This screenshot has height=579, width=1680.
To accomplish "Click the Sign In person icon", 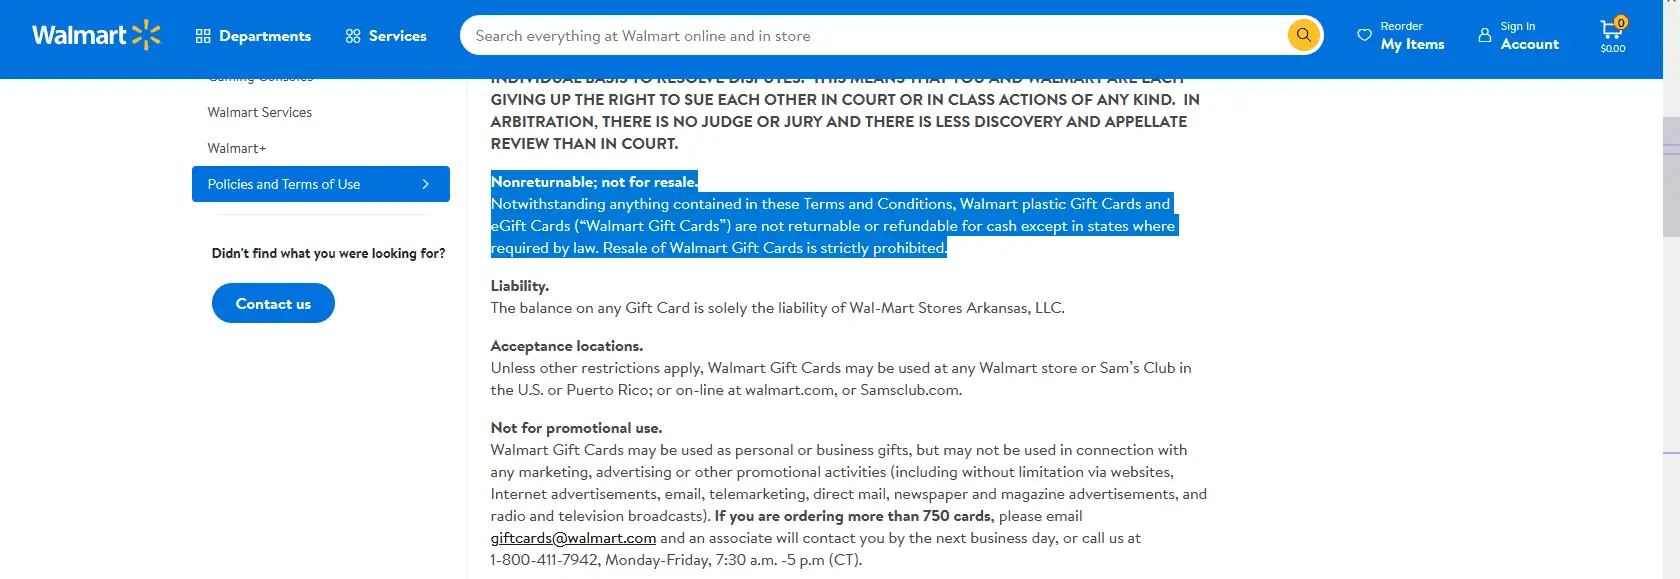I will 1485,35.
